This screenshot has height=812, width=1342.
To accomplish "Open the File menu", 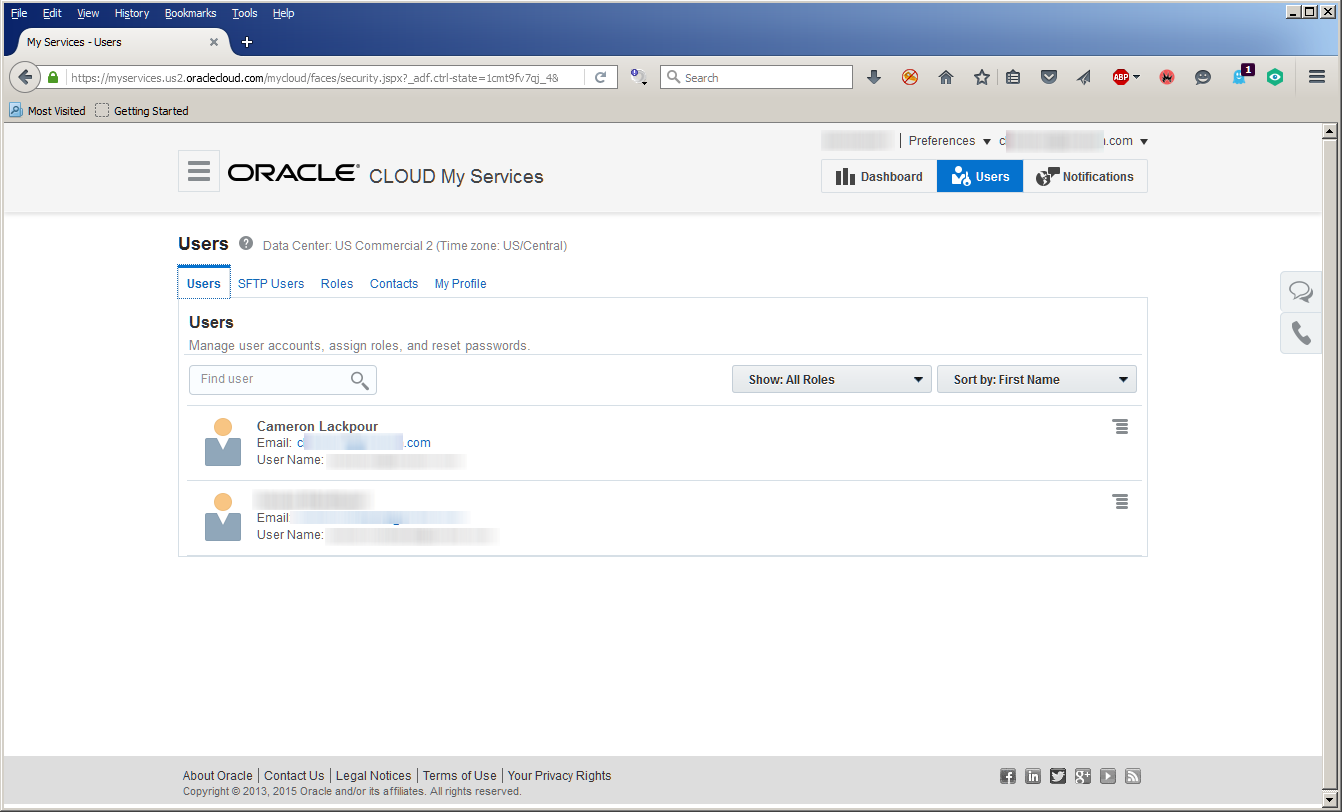I will coord(19,13).
